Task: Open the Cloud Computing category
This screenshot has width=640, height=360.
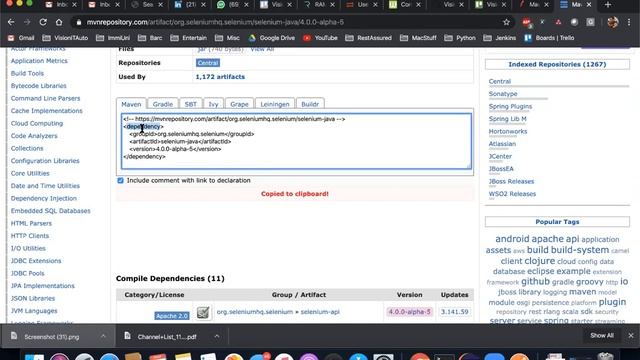Action: 37,123
